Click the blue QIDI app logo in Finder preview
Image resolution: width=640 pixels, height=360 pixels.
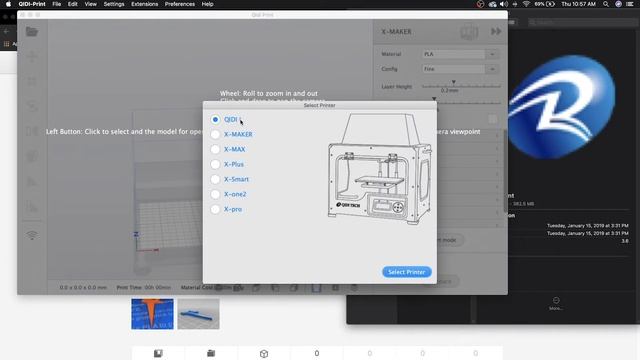coord(562,107)
